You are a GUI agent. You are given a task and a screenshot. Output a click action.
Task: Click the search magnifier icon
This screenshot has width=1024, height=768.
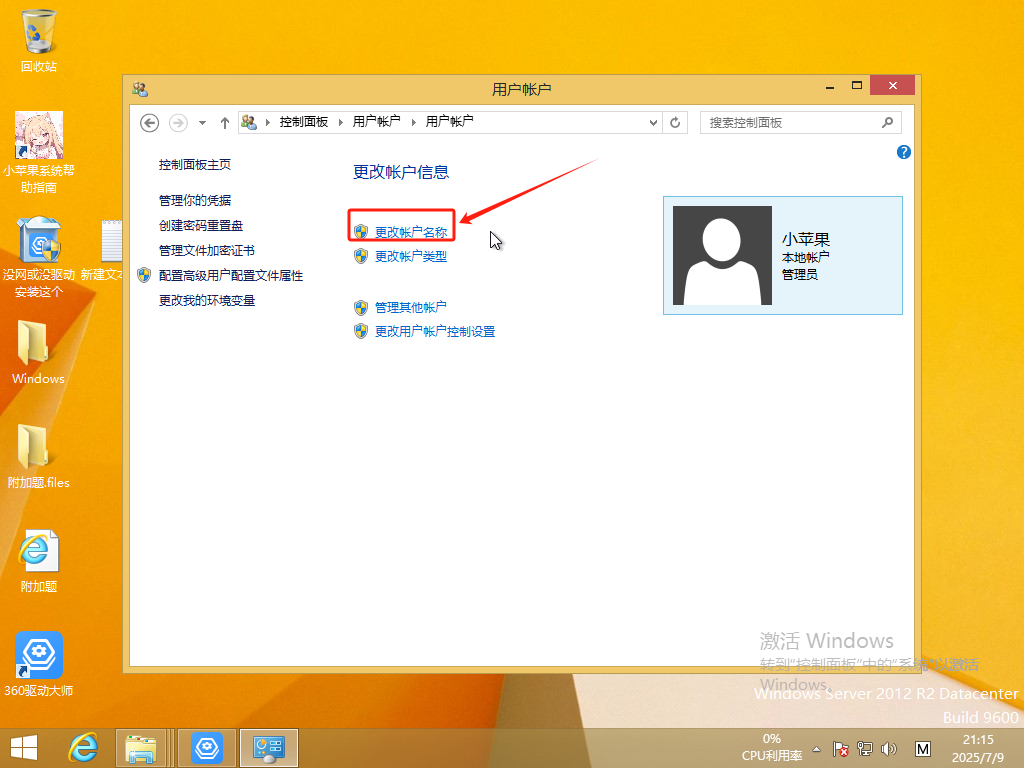coord(888,122)
